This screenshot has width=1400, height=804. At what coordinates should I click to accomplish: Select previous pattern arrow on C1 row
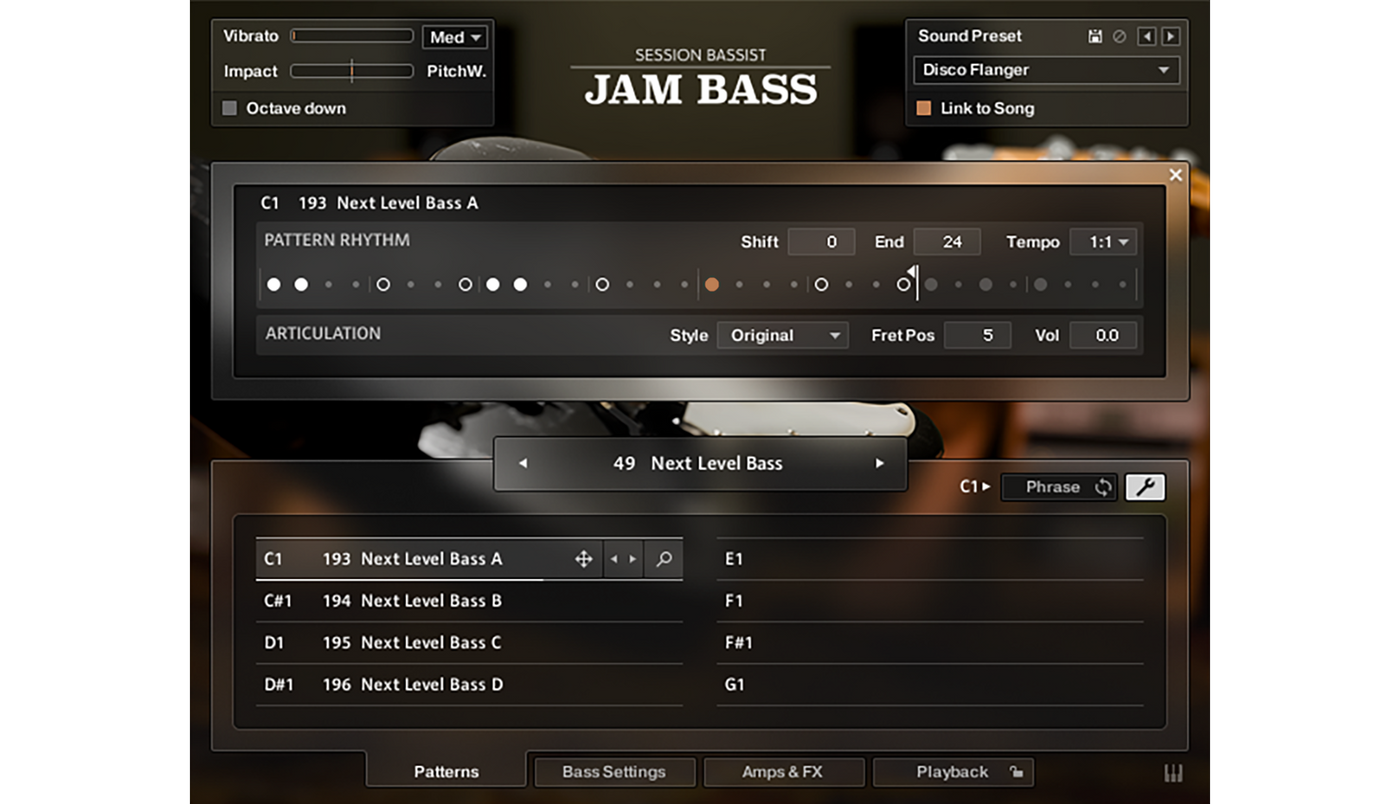coord(614,560)
